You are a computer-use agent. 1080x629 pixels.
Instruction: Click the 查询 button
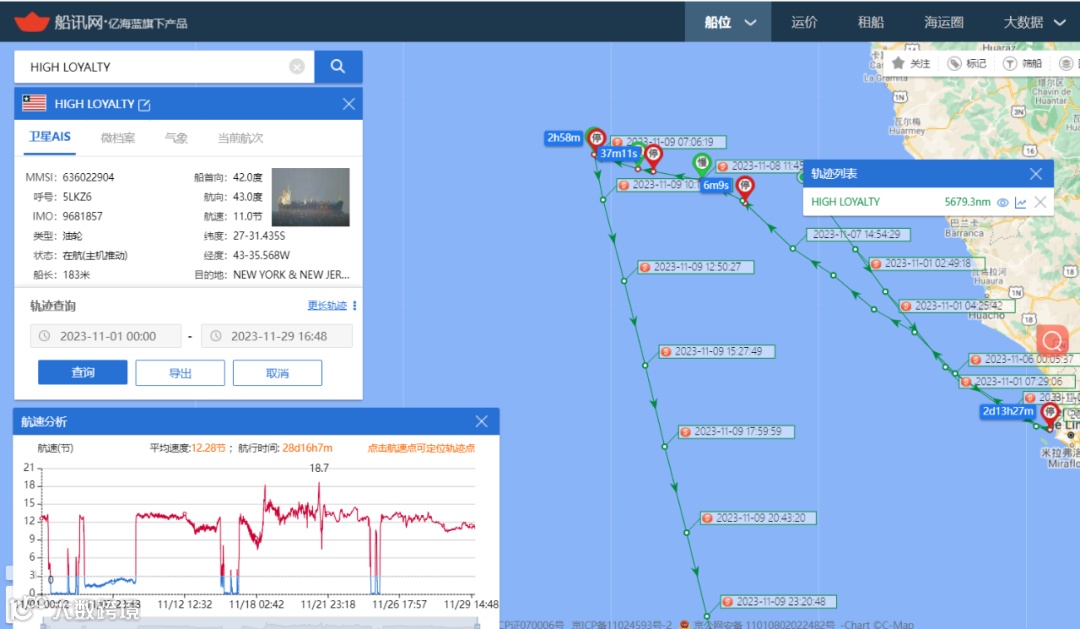pyautogui.click(x=83, y=373)
